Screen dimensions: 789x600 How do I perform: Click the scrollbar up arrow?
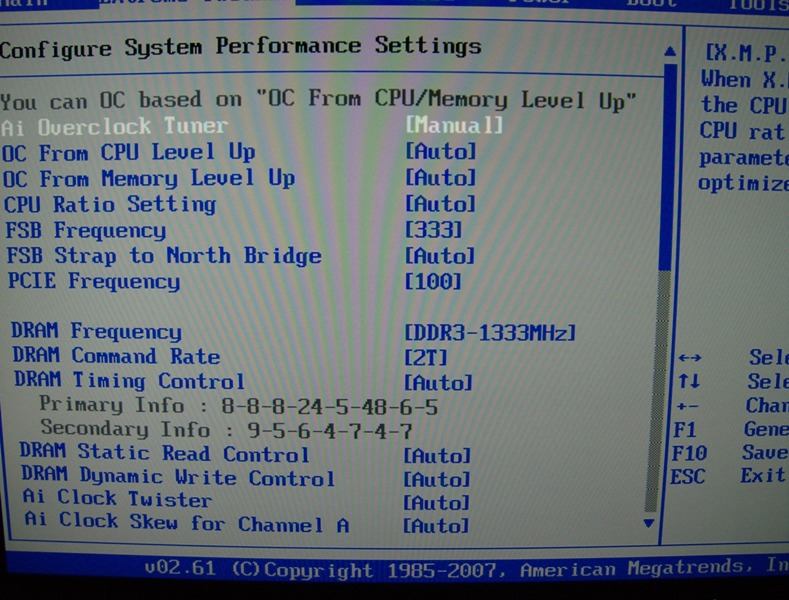coord(670,51)
